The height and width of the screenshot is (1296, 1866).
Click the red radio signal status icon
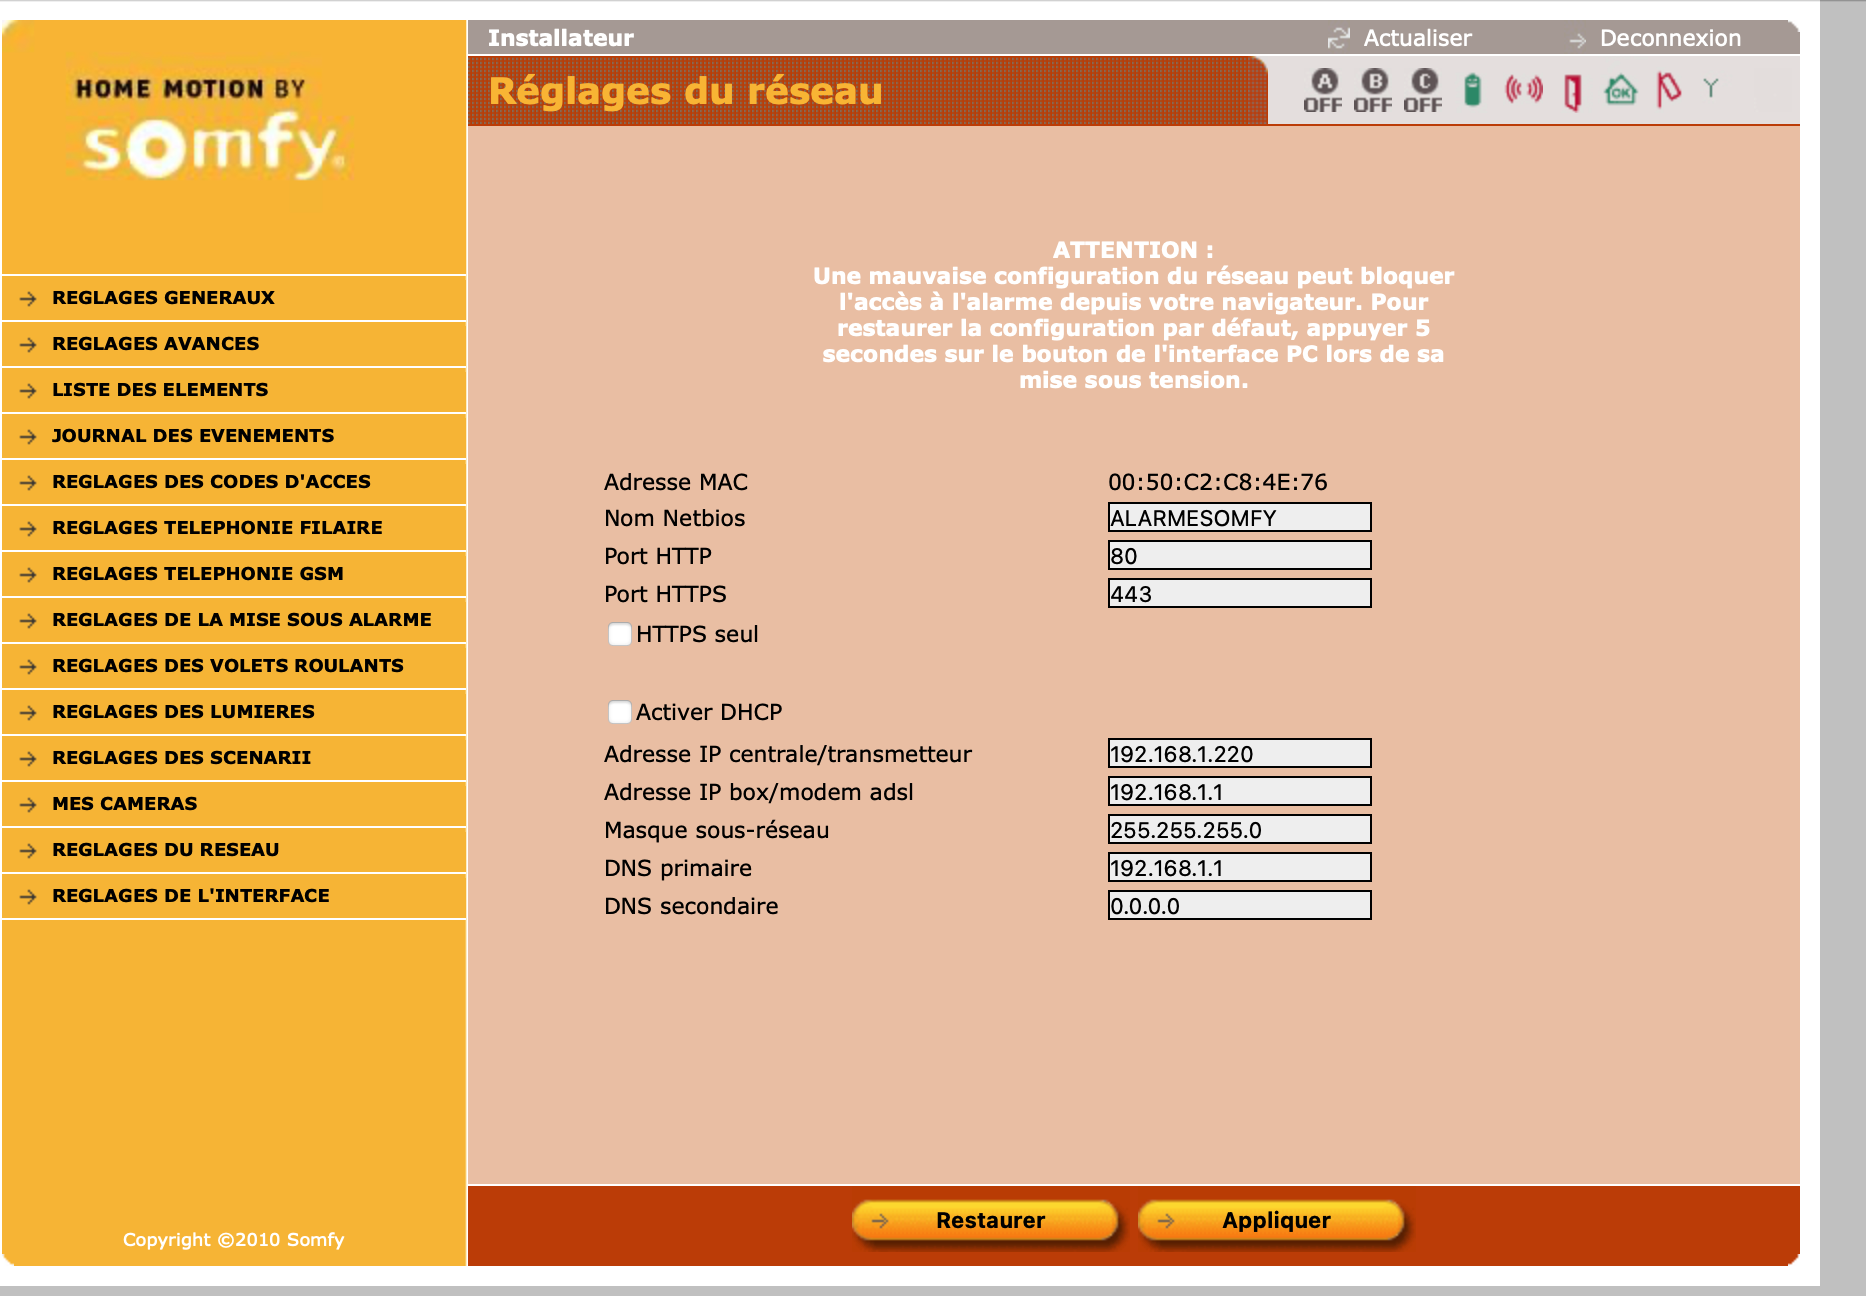click(x=1524, y=90)
